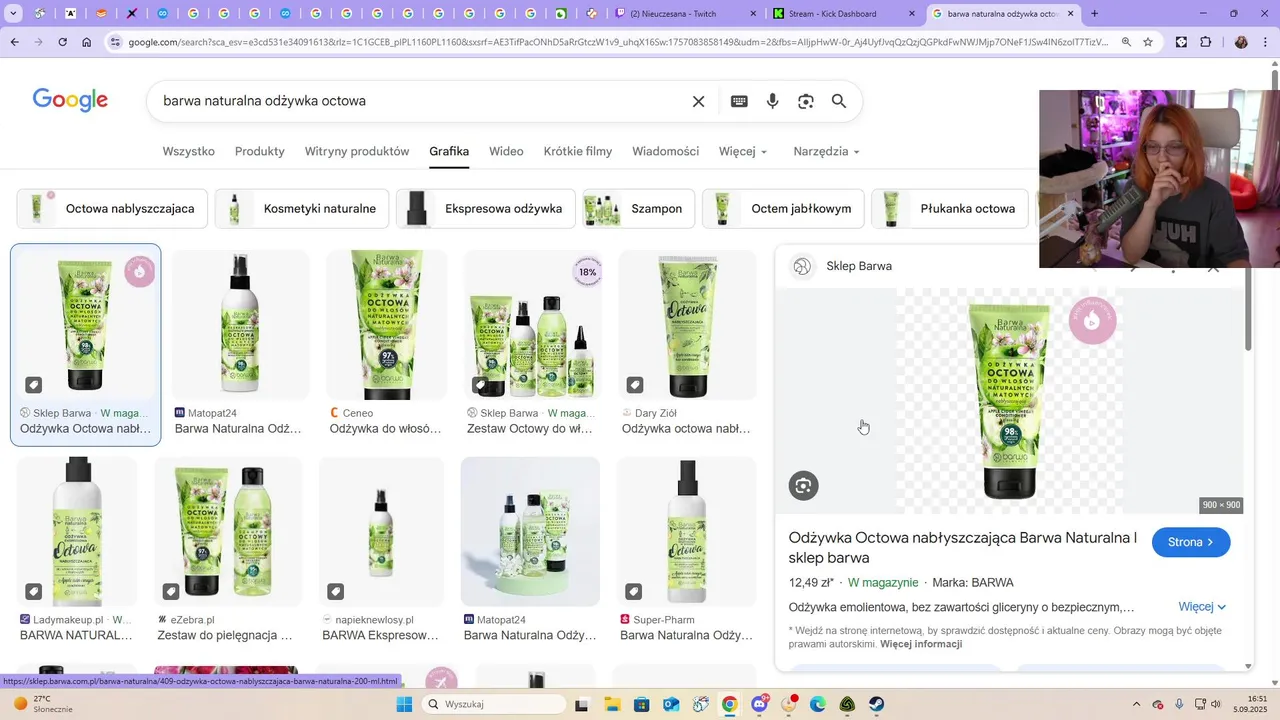This screenshot has width=1280, height=720.
Task: Open Outlook from the taskbar
Action: [671, 704]
